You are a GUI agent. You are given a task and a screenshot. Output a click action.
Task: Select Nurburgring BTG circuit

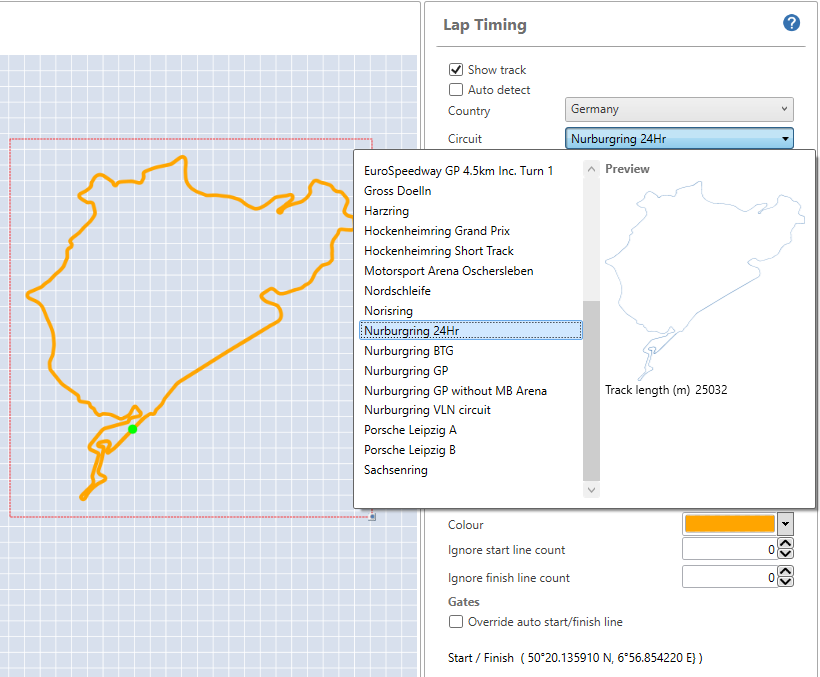[408, 351]
